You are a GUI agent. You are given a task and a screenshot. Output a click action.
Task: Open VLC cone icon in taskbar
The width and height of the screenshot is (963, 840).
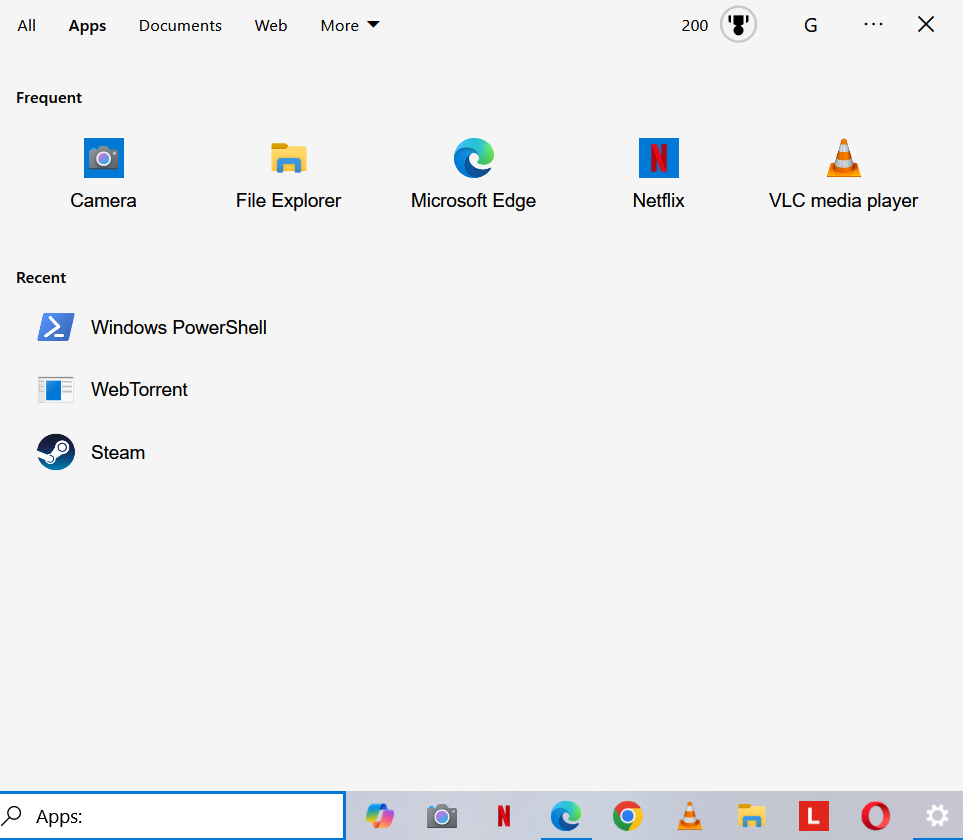tap(690, 816)
